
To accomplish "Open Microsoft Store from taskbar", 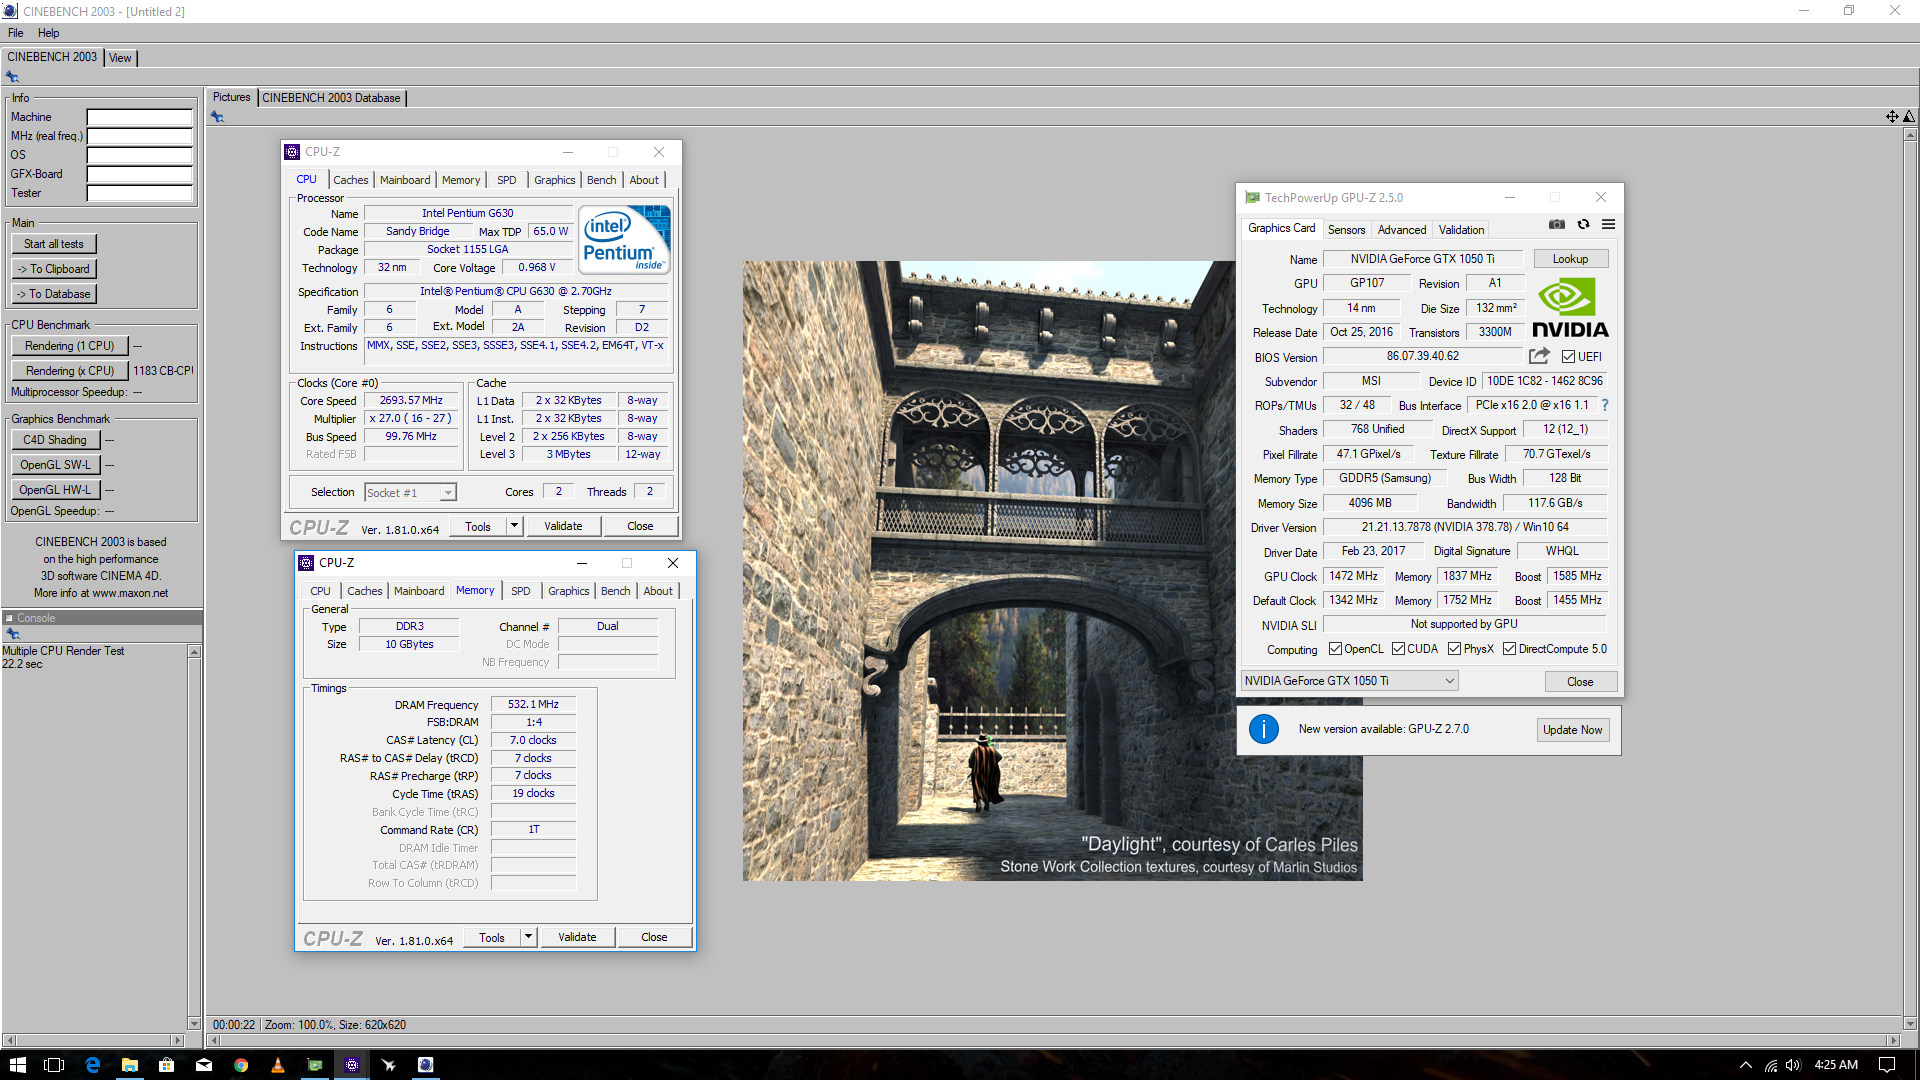I will [x=166, y=1065].
